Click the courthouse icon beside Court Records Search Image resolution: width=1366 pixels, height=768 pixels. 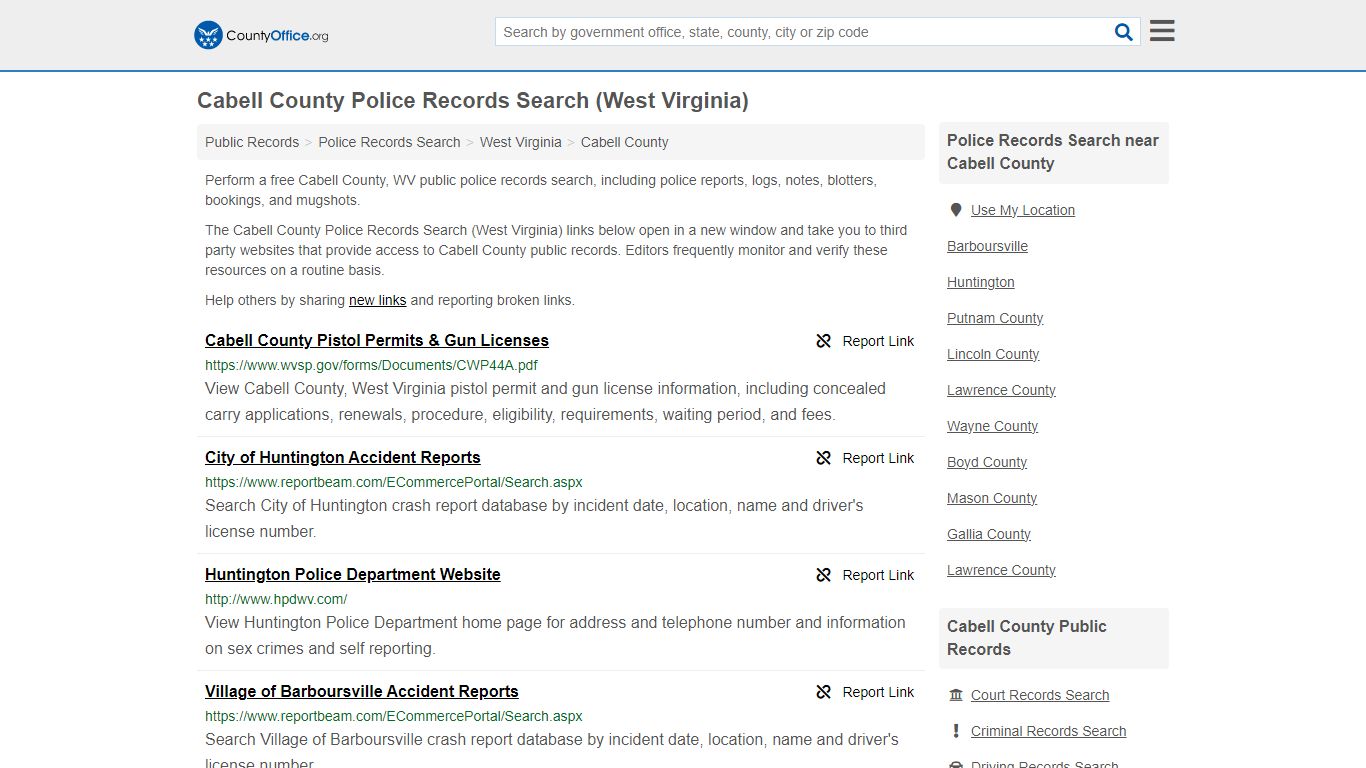tap(956, 695)
